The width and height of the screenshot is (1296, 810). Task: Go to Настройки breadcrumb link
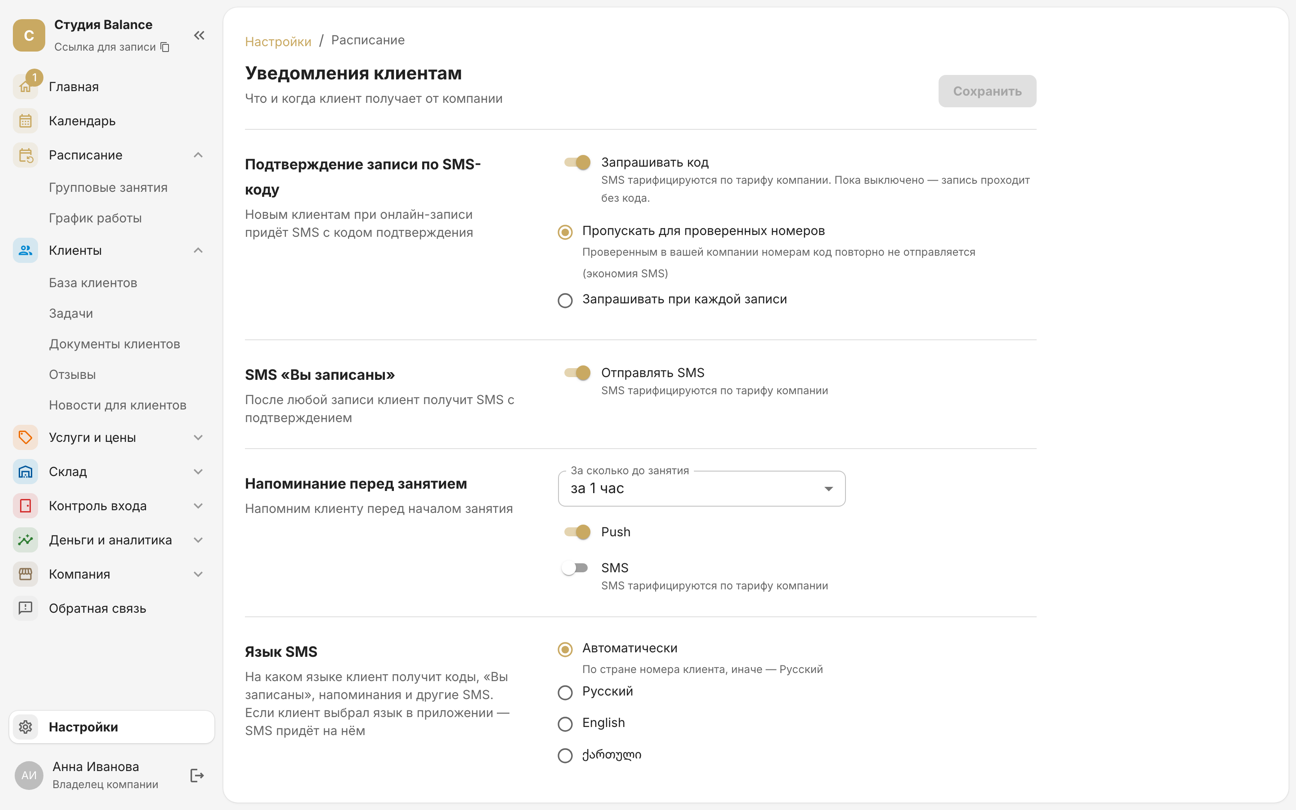point(278,41)
